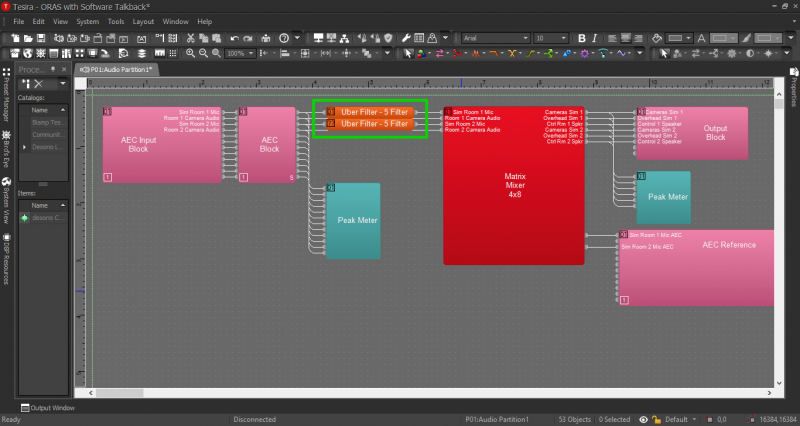Click the New file toolbar icon
Image resolution: width=800 pixels, height=426 pixels.
coord(15,38)
